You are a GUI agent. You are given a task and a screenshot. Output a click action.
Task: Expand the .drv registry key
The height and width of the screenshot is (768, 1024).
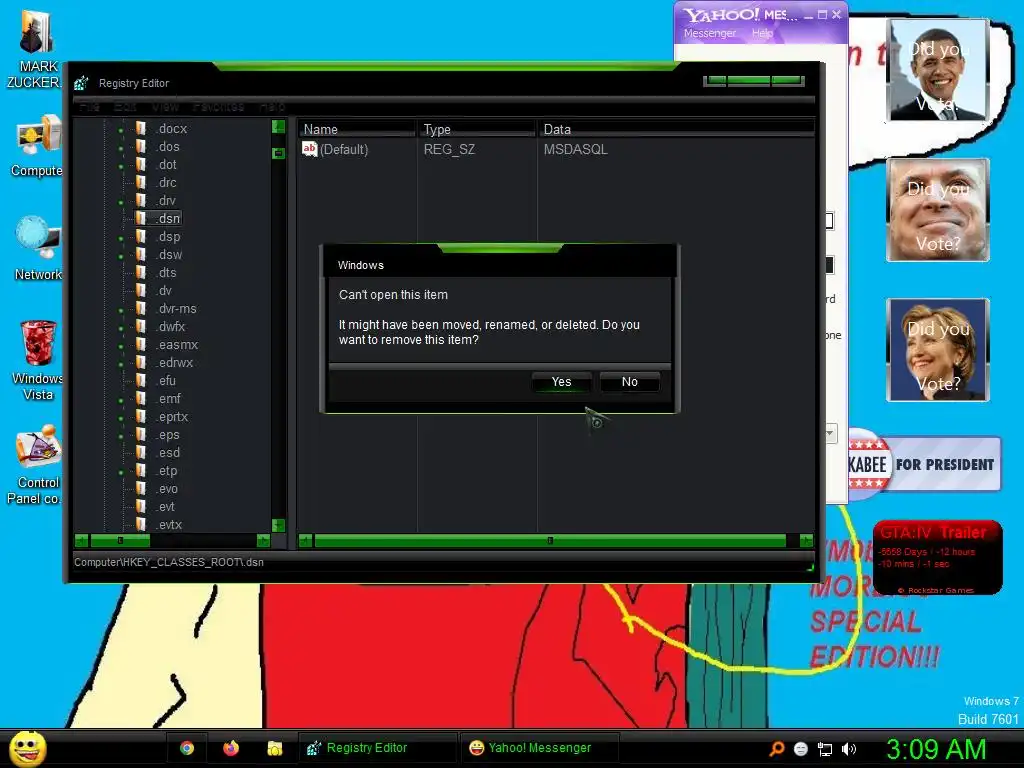point(121,202)
